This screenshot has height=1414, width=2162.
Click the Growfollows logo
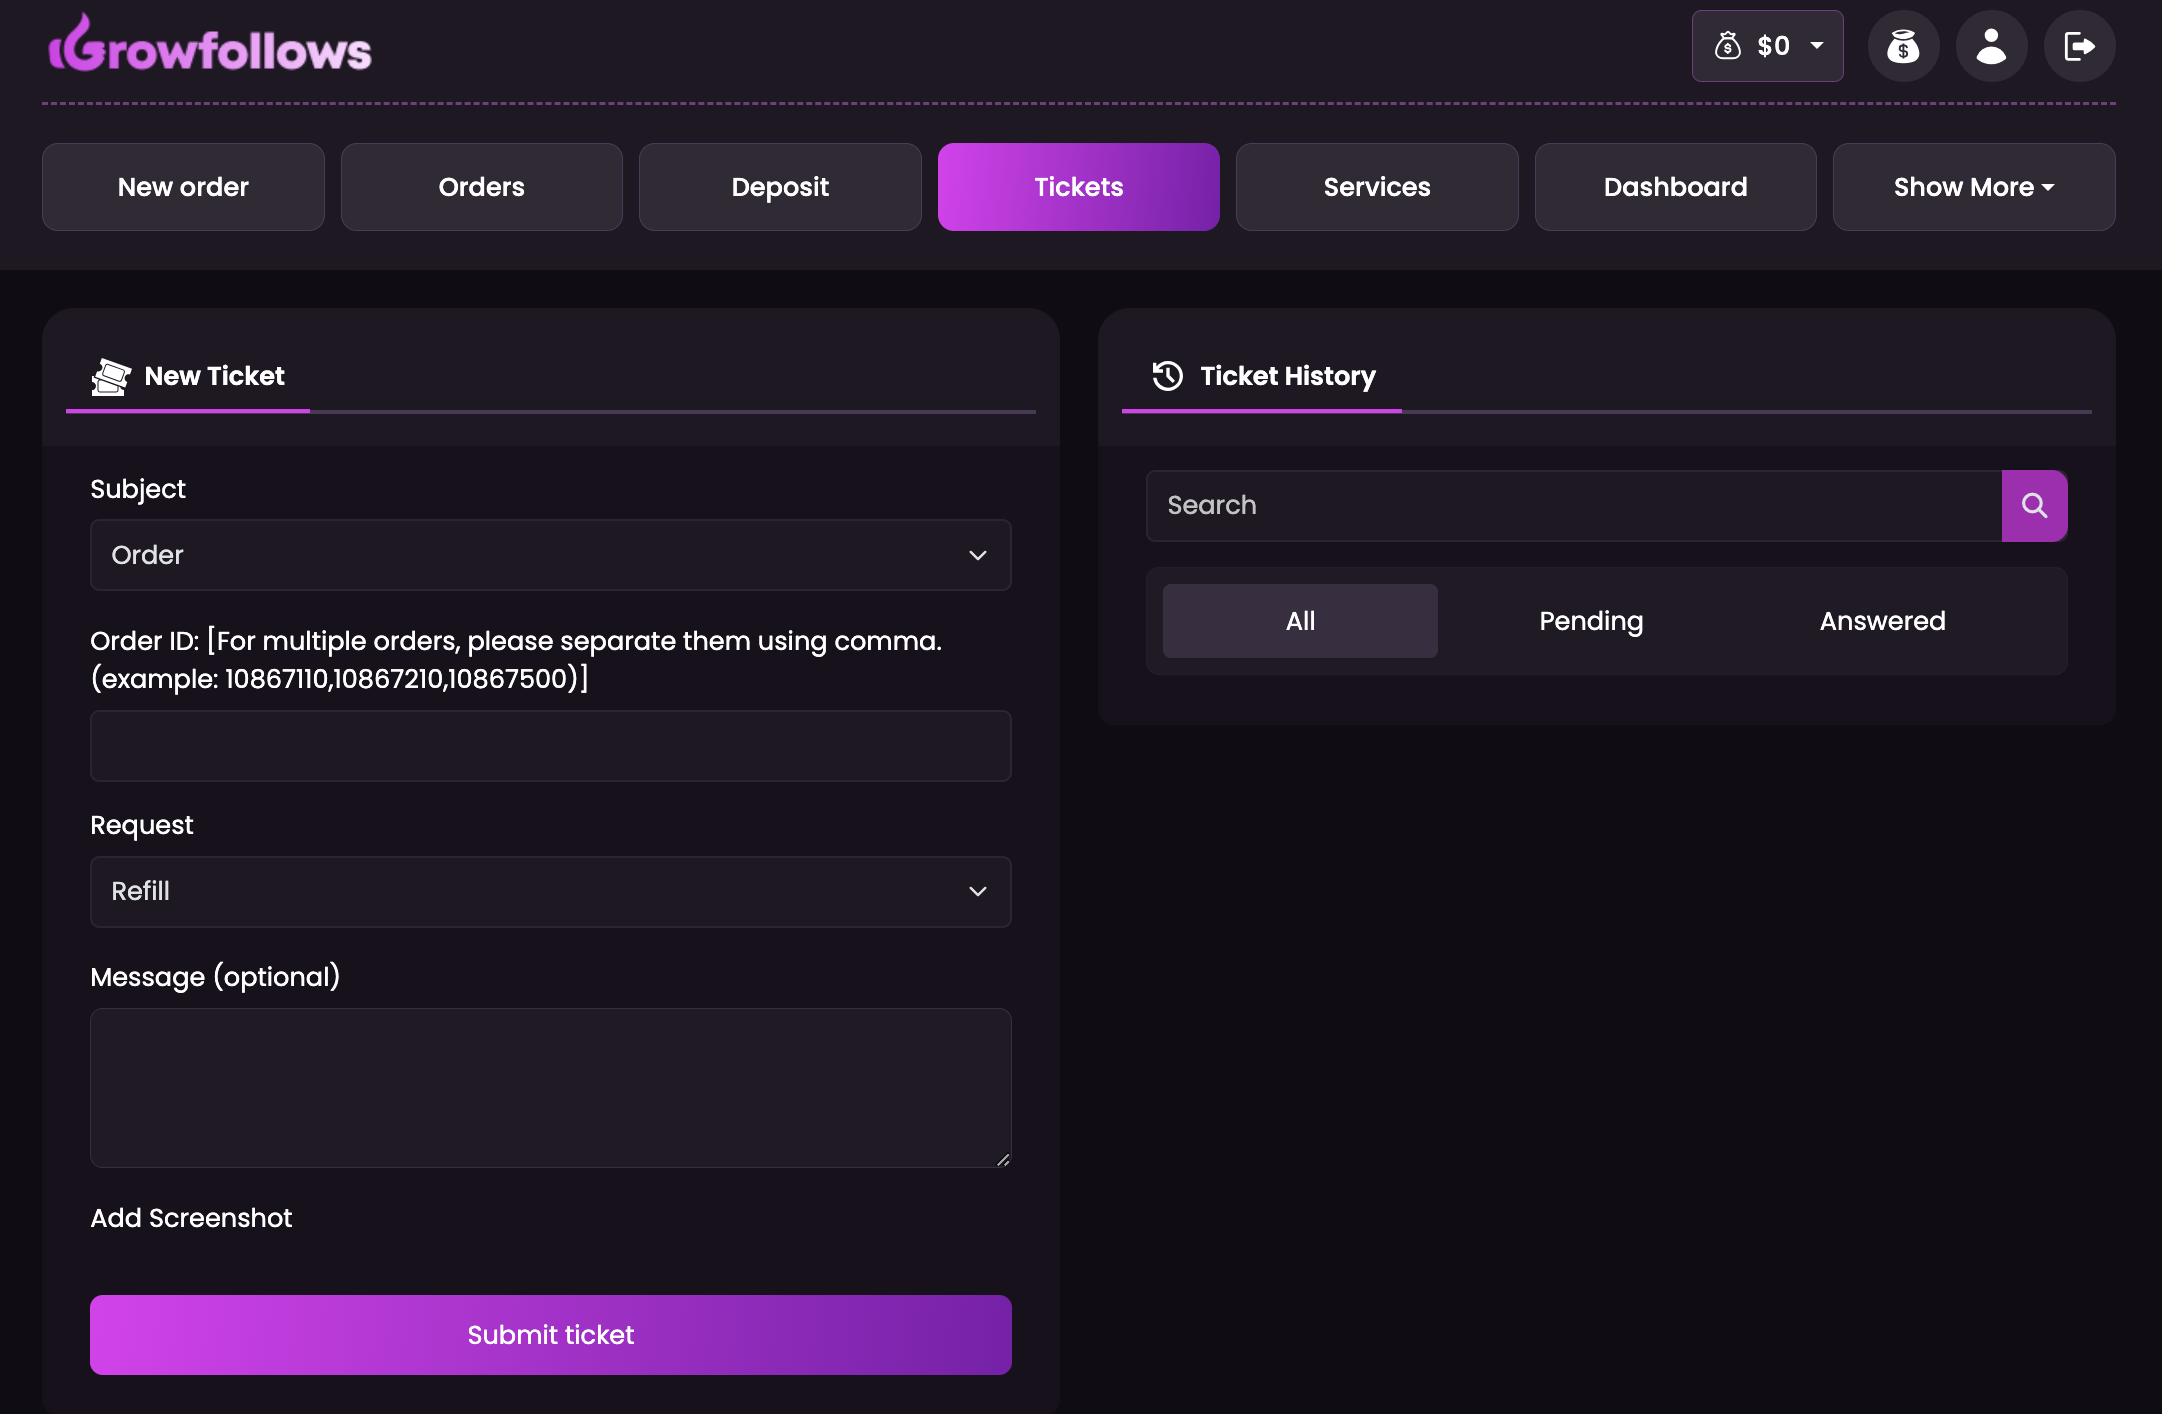coord(210,45)
